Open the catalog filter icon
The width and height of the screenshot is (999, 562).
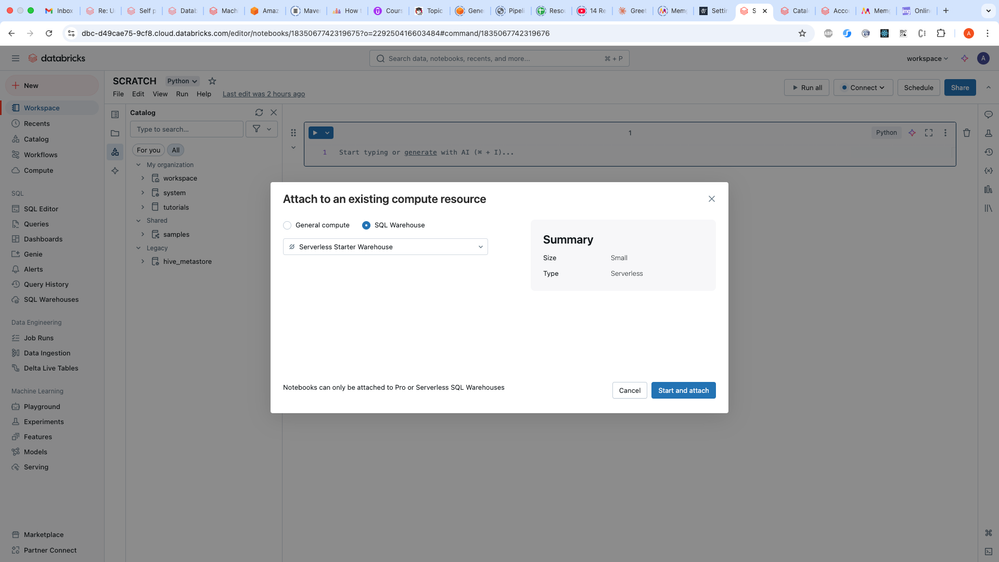pyautogui.click(x=257, y=129)
